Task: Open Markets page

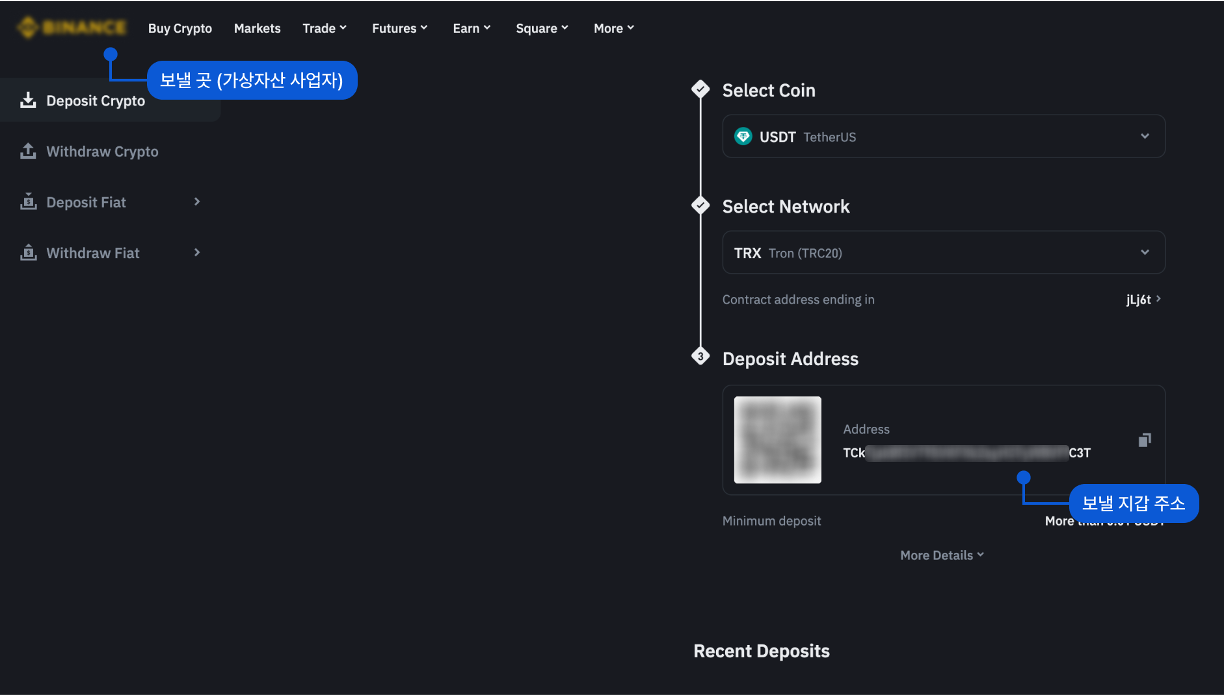Action: (257, 29)
